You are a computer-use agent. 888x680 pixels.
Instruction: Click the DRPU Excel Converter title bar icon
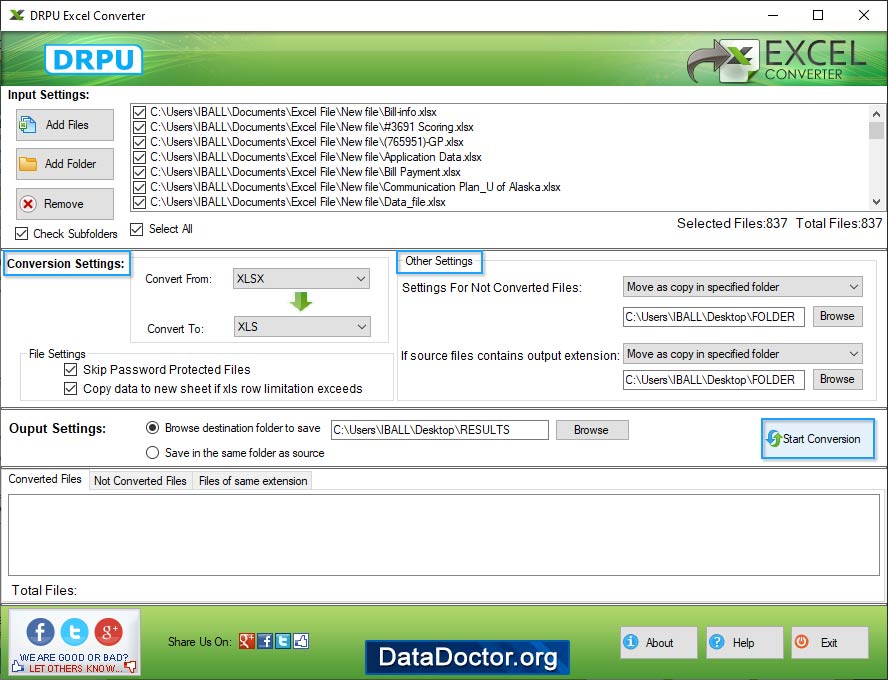pyautogui.click(x=17, y=15)
